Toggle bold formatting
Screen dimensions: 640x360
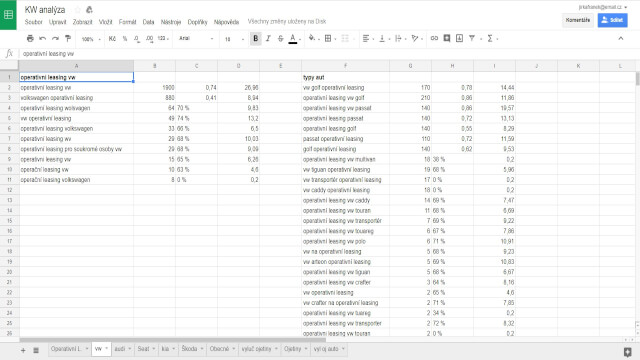256,38
